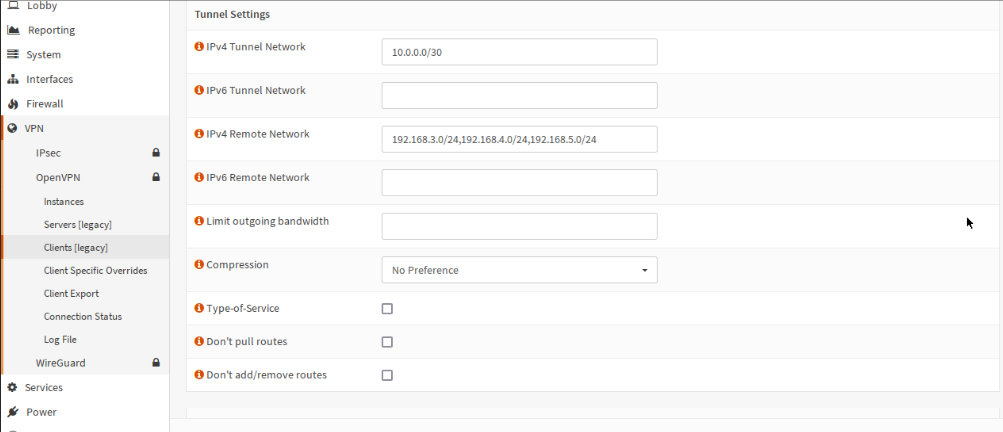Click the lock icon next to WireGuard
Viewport: 1003px width, 432px height.
click(156, 362)
